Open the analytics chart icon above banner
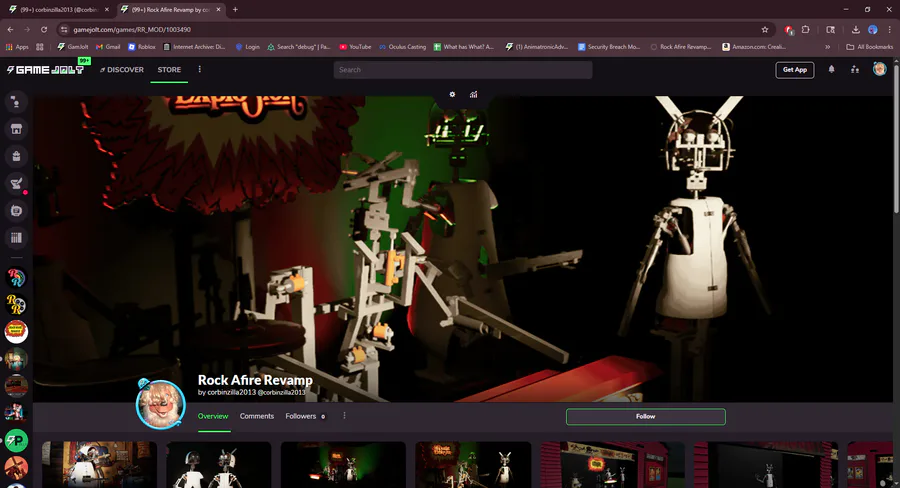 (x=474, y=94)
